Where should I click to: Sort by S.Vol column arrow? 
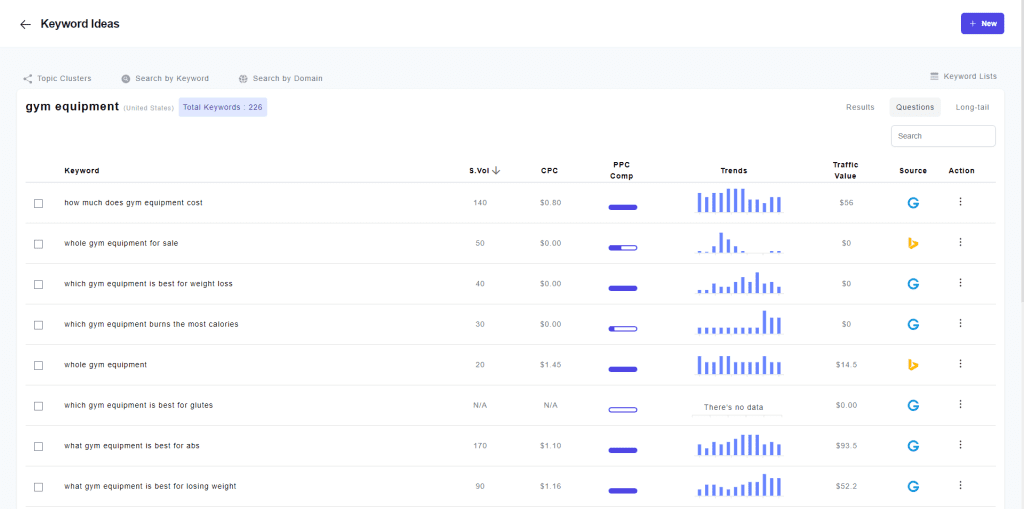[496, 170]
